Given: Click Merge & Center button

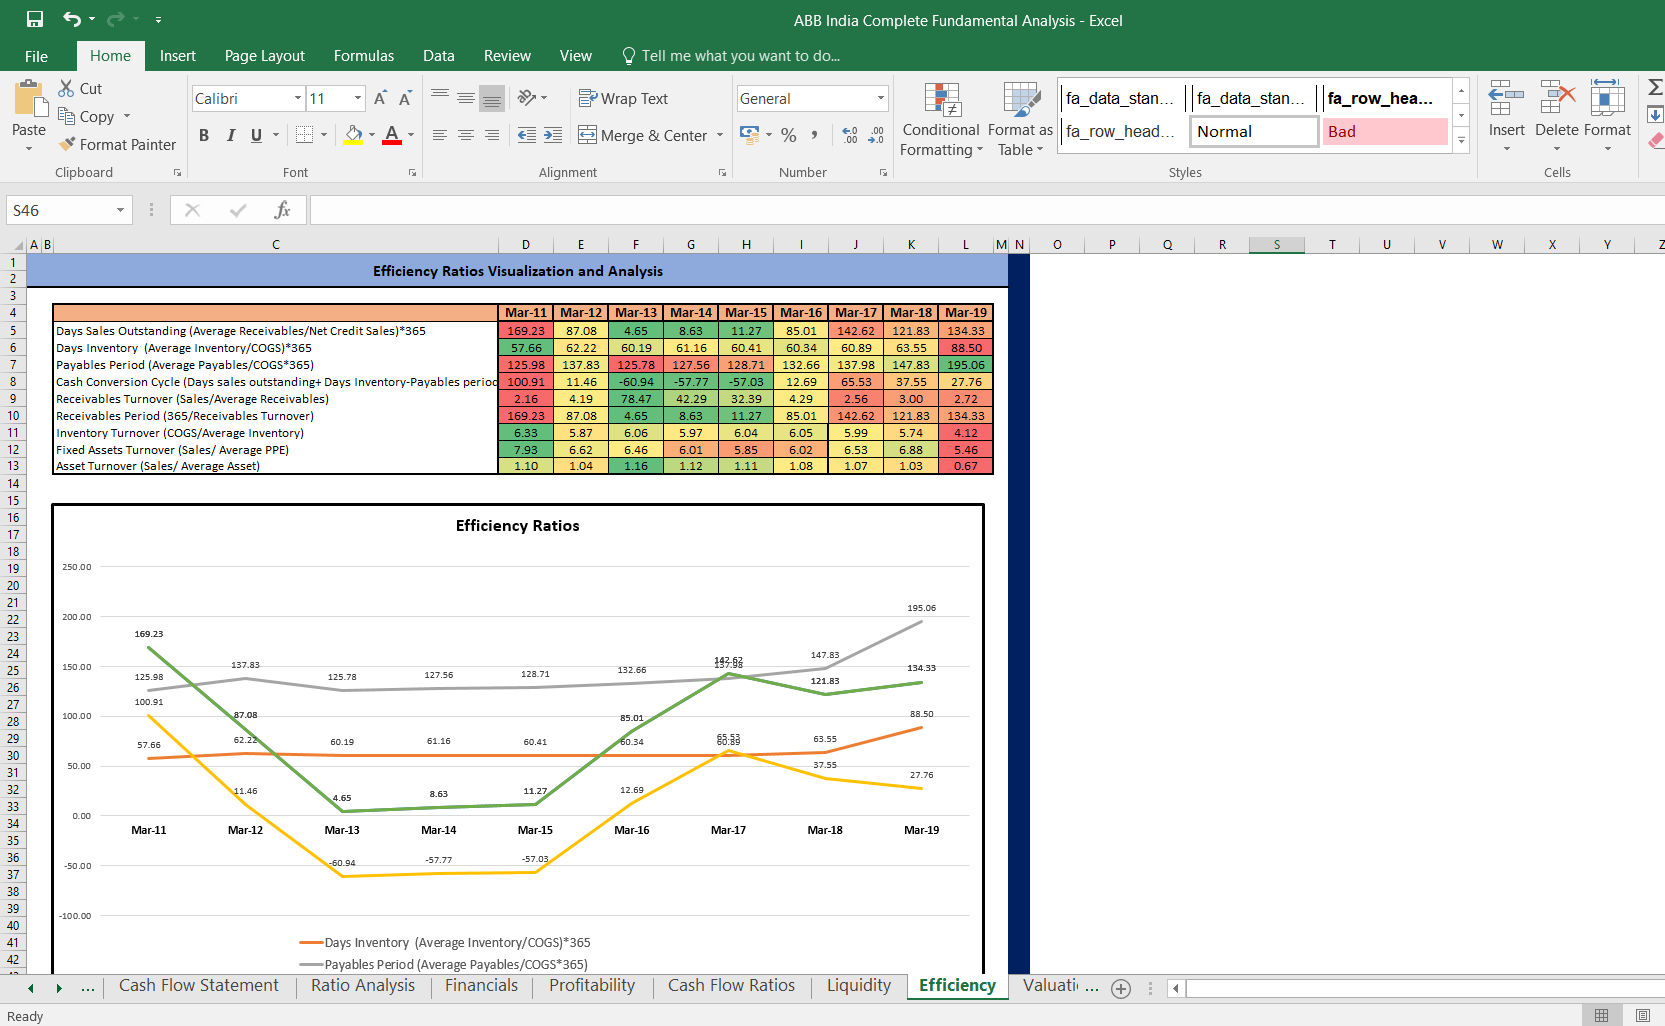Looking at the screenshot, I should point(643,135).
